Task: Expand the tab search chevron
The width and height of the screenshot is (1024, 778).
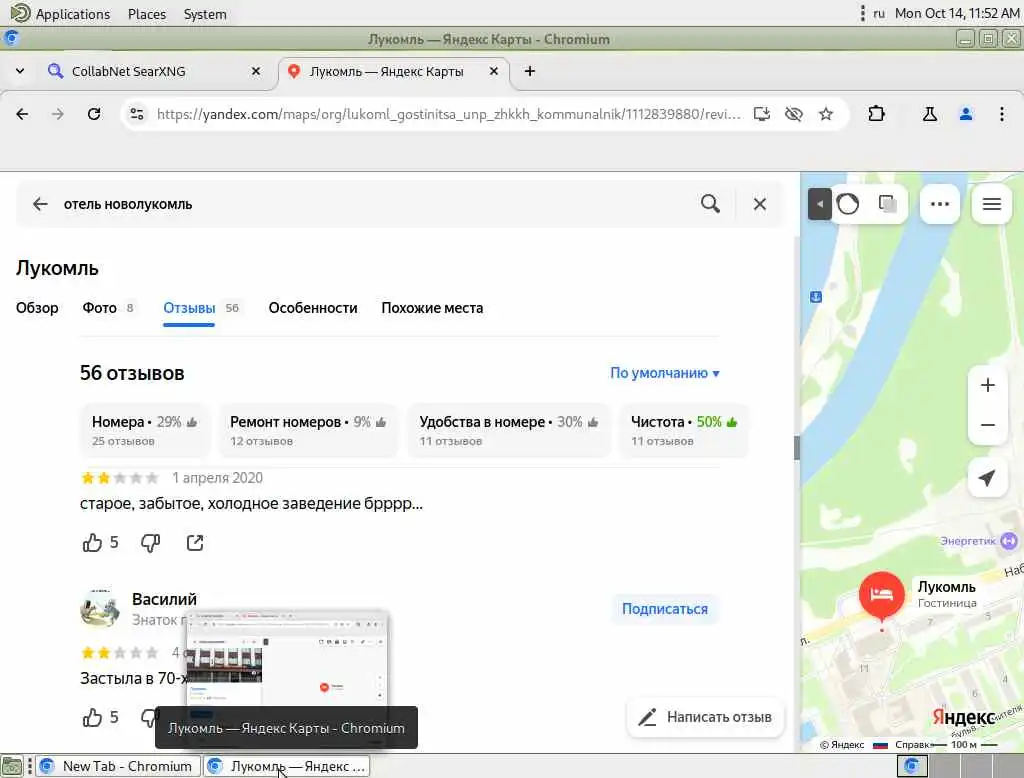Action: click(20, 71)
